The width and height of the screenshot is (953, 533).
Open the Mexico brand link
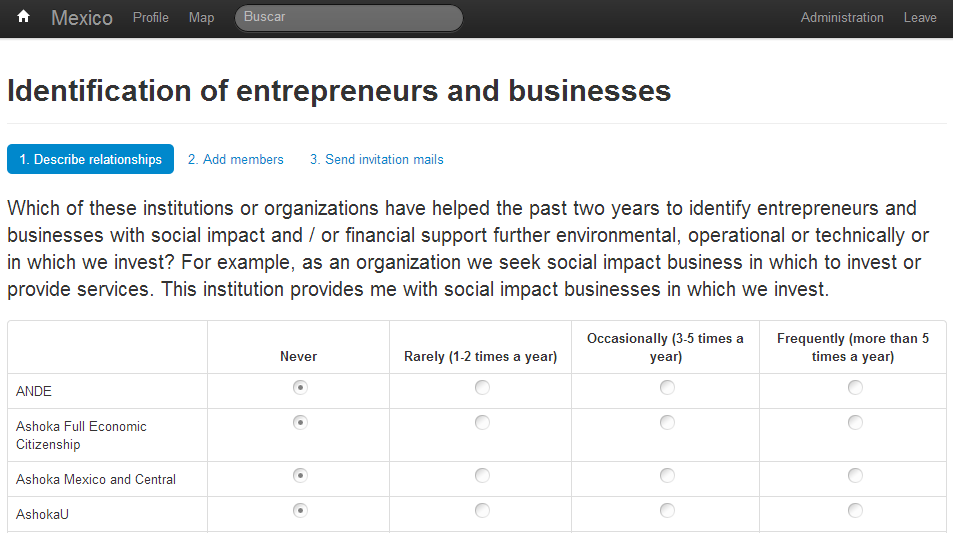[x=82, y=18]
